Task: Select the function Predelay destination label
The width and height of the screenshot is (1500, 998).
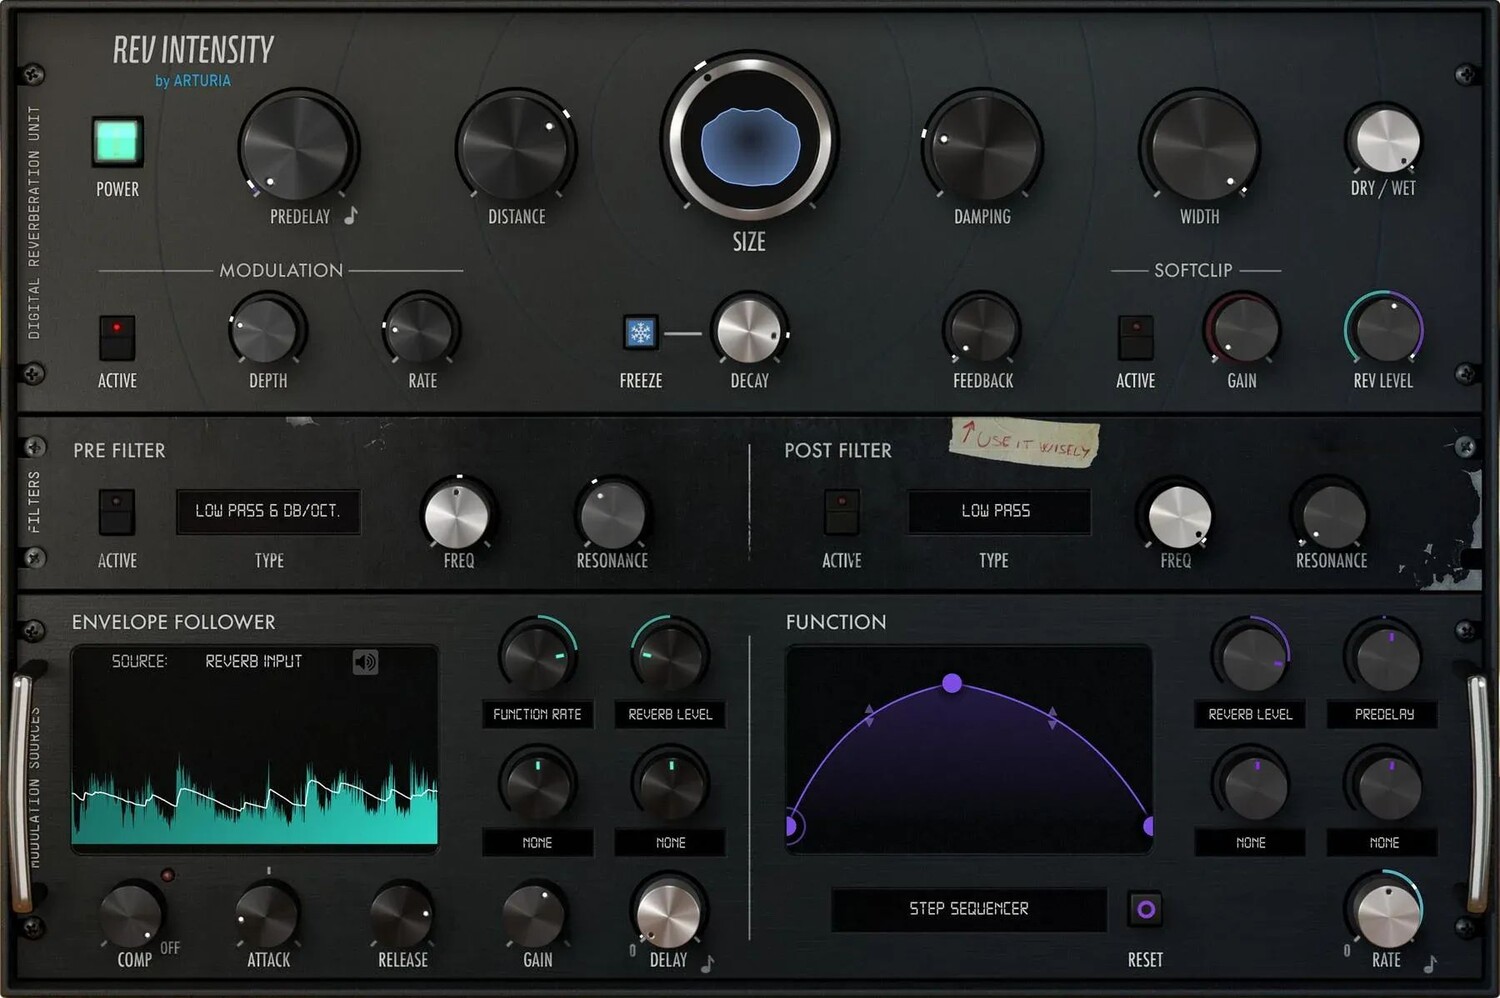Action: [x=1383, y=715]
